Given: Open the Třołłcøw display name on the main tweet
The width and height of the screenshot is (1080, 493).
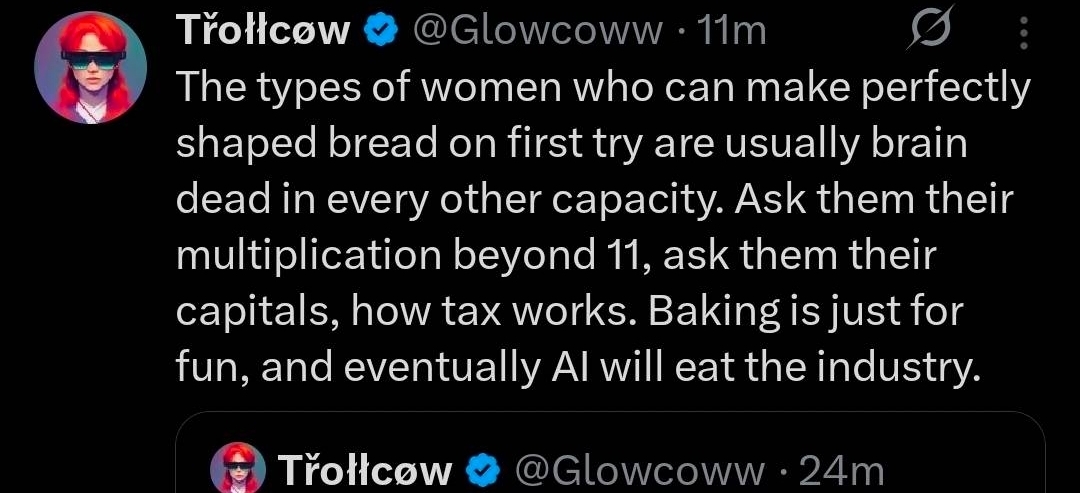Looking at the screenshot, I should [263, 32].
